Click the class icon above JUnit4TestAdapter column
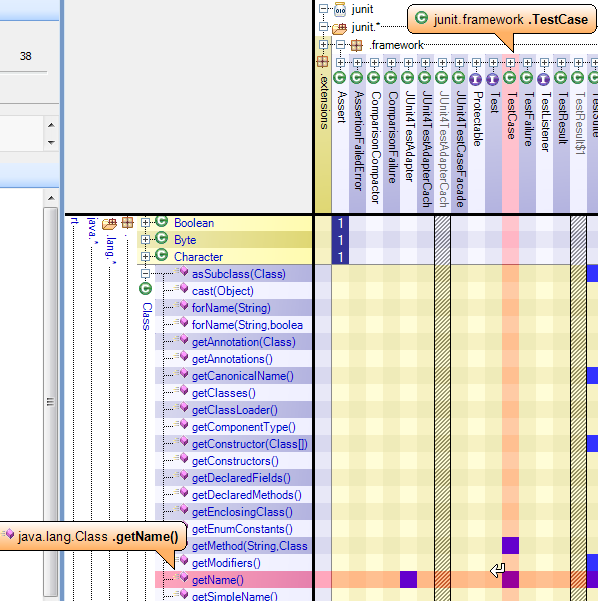 tap(407, 78)
